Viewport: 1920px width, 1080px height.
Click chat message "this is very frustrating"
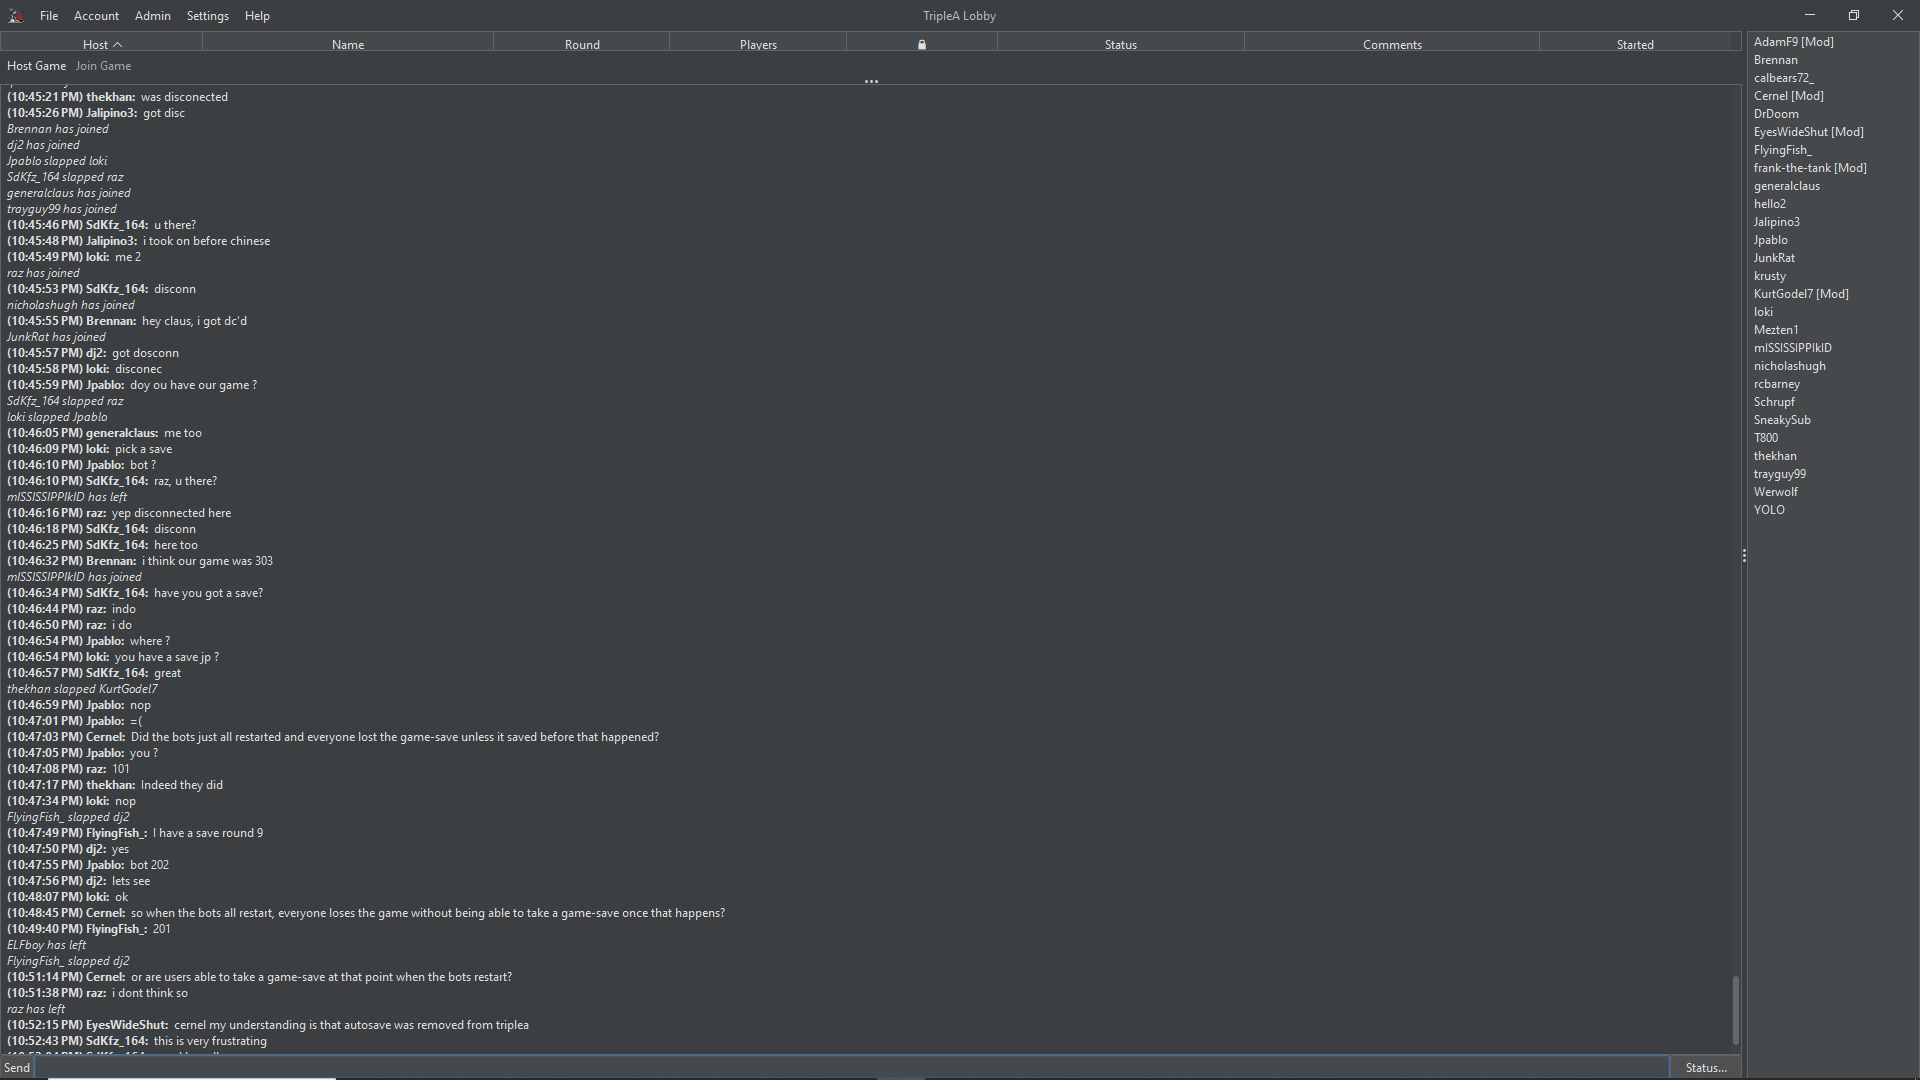[x=210, y=1041]
